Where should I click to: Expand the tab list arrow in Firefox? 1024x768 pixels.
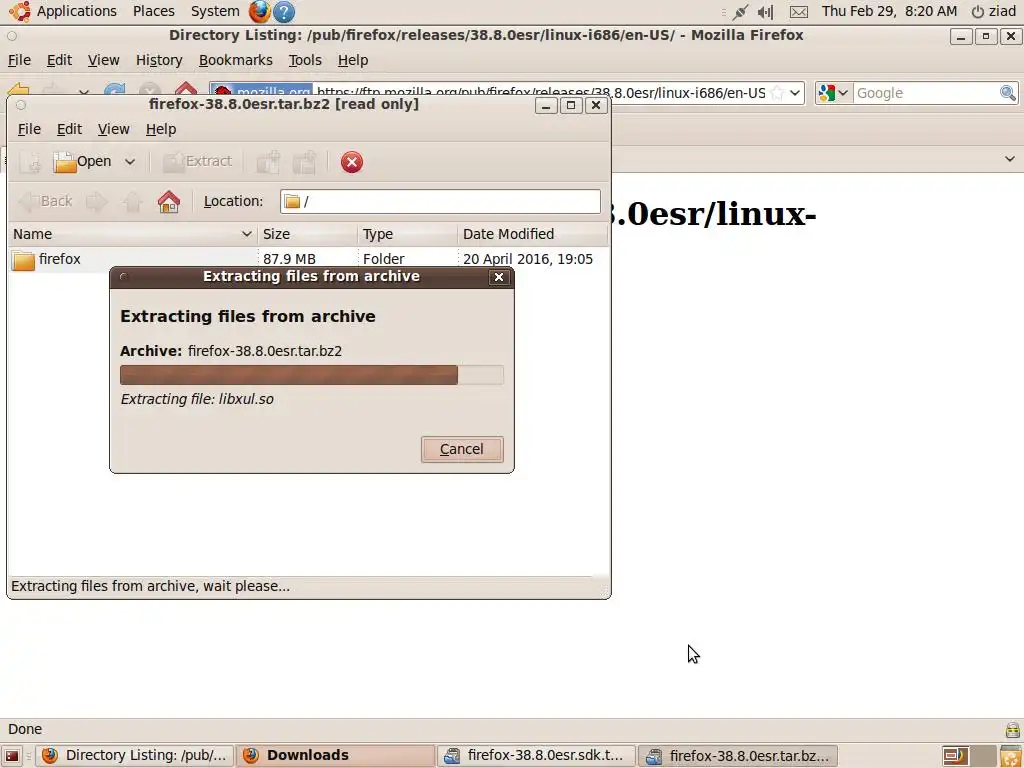tap(1010, 159)
